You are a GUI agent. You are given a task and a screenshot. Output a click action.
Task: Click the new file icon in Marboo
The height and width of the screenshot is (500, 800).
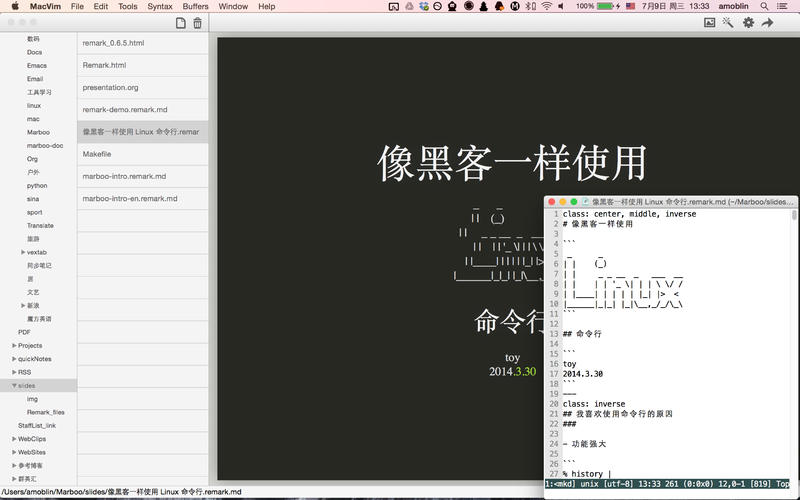[x=181, y=23]
